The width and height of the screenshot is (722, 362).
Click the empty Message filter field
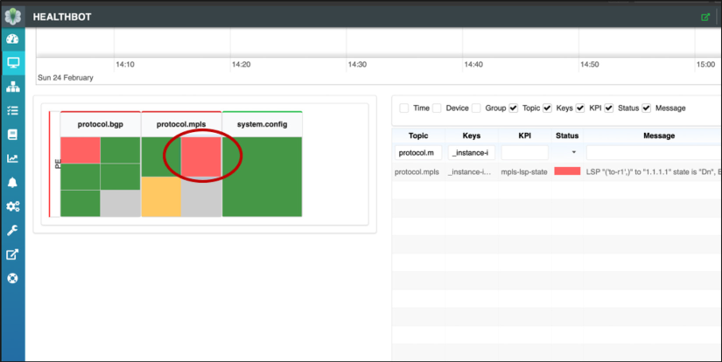[x=653, y=152]
